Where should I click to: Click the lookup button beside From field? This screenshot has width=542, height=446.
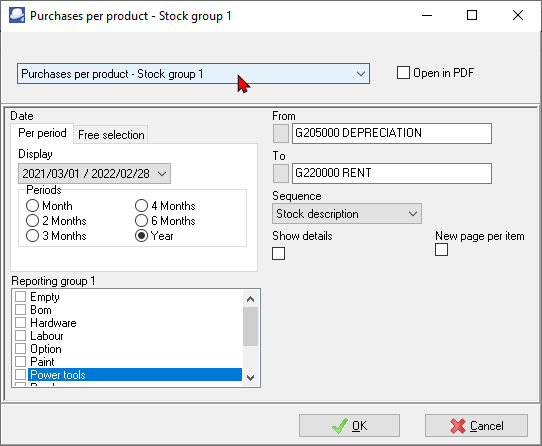[x=281, y=133]
